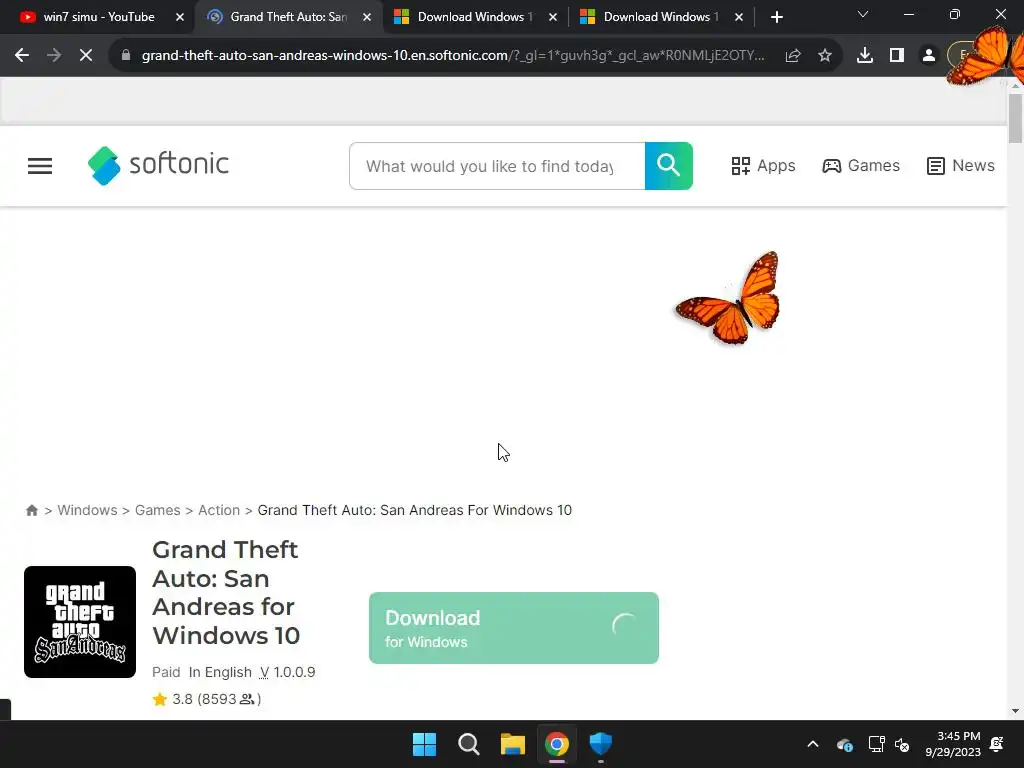Open network status tray icon
Viewport: 1024px width, 768px height.
click(x=876, y=744)
